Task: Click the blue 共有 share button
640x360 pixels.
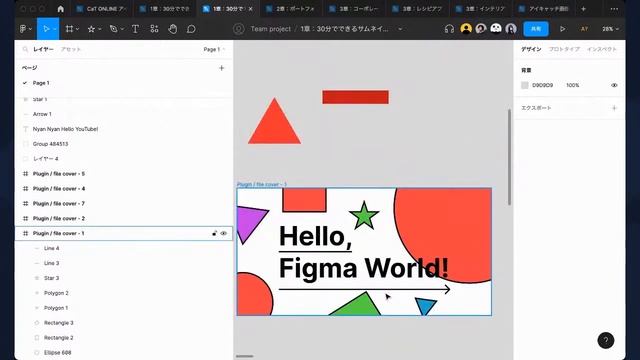Action: click(536, 29)
